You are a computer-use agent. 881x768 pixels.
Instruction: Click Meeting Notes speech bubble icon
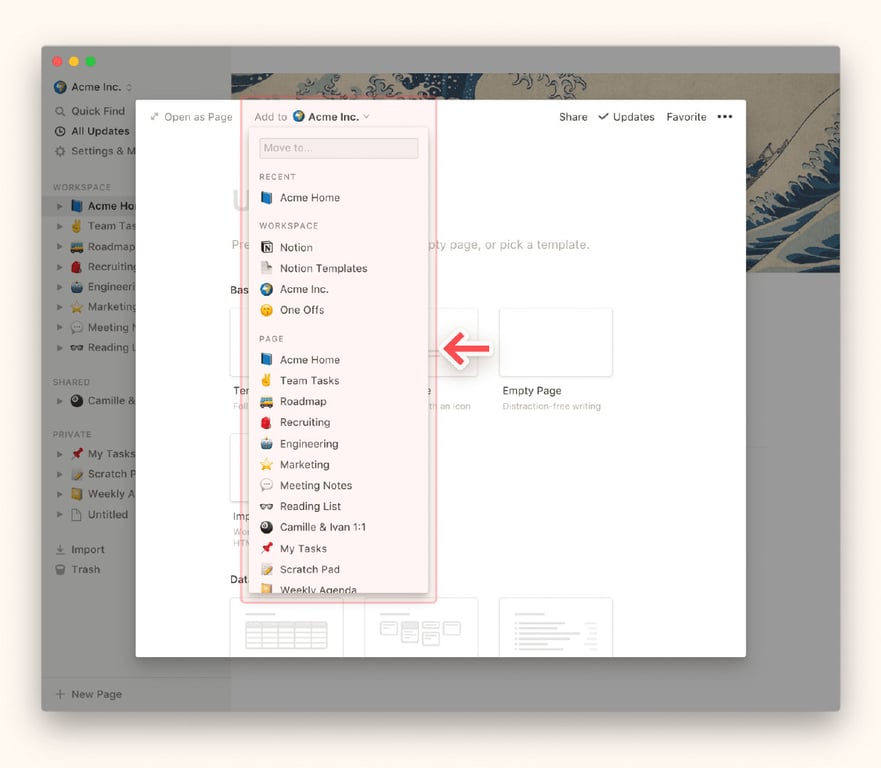point(266,485)
